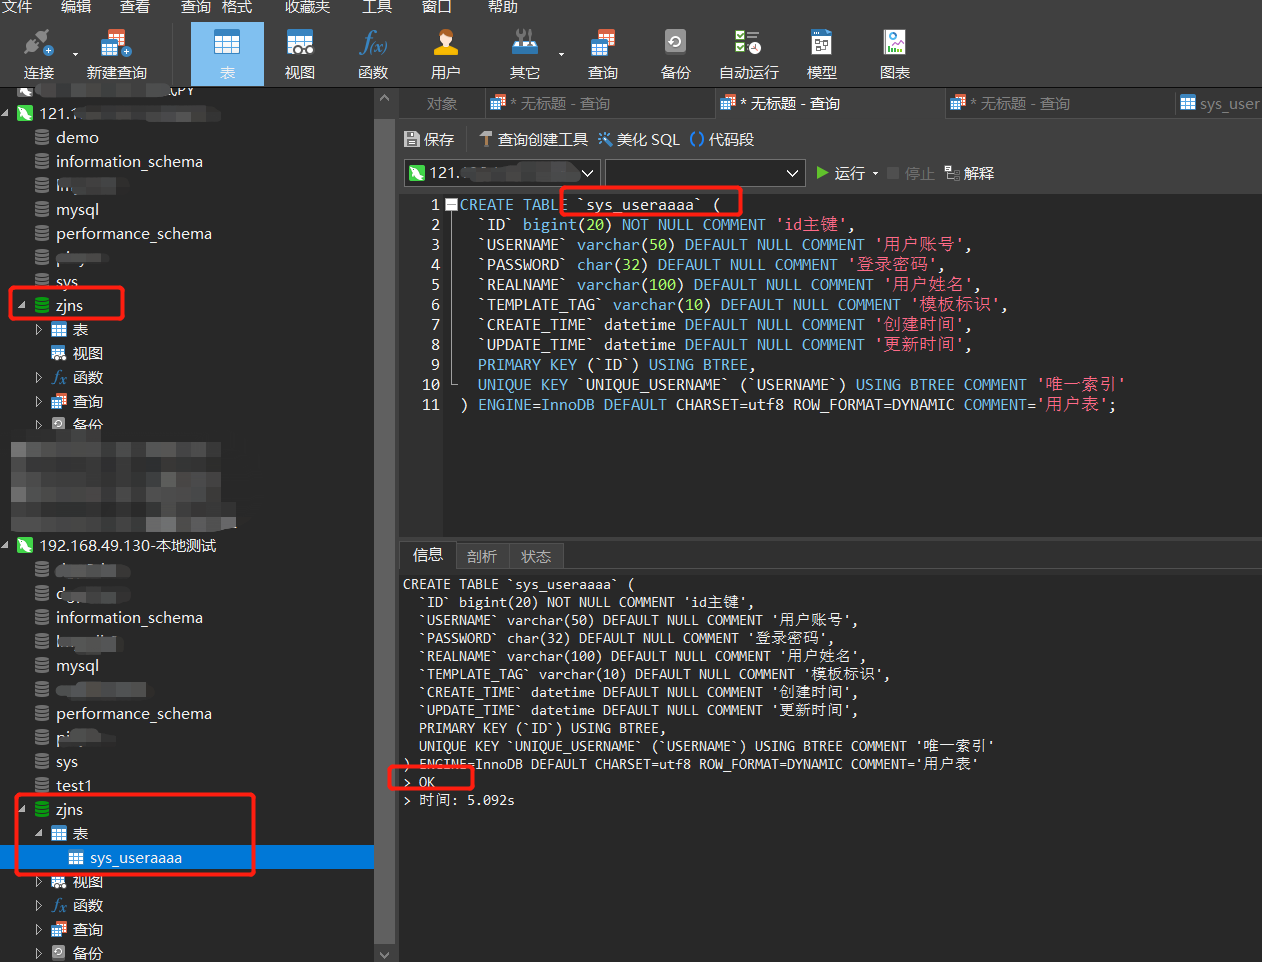Viewport: 1262px width, 962px height.
Task: Open the run button dropdown arrow
Action: [x=876, y=173]
